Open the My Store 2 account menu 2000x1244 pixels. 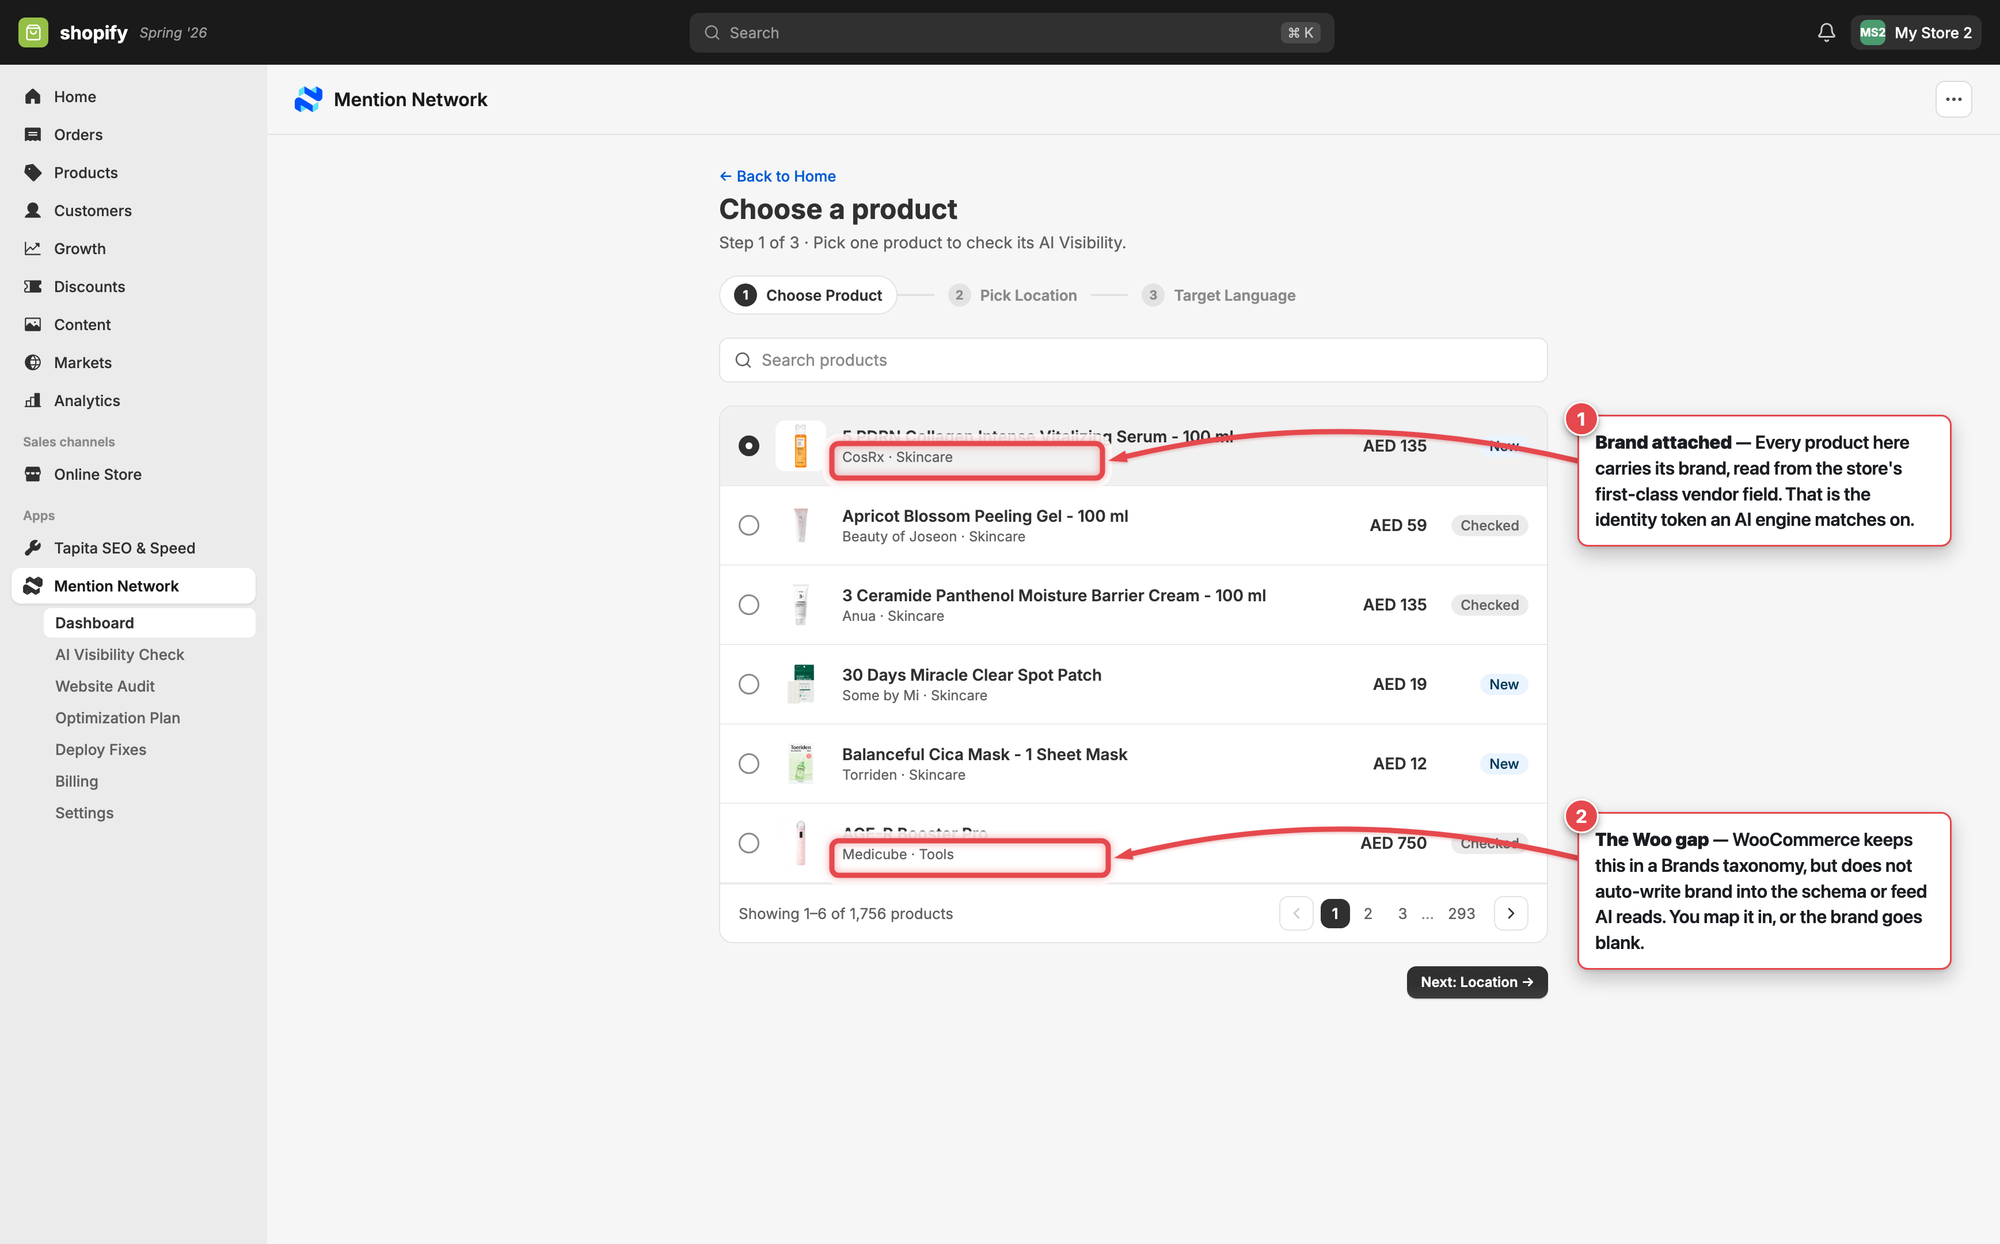pyautogui.click(x=1915, y=32)
